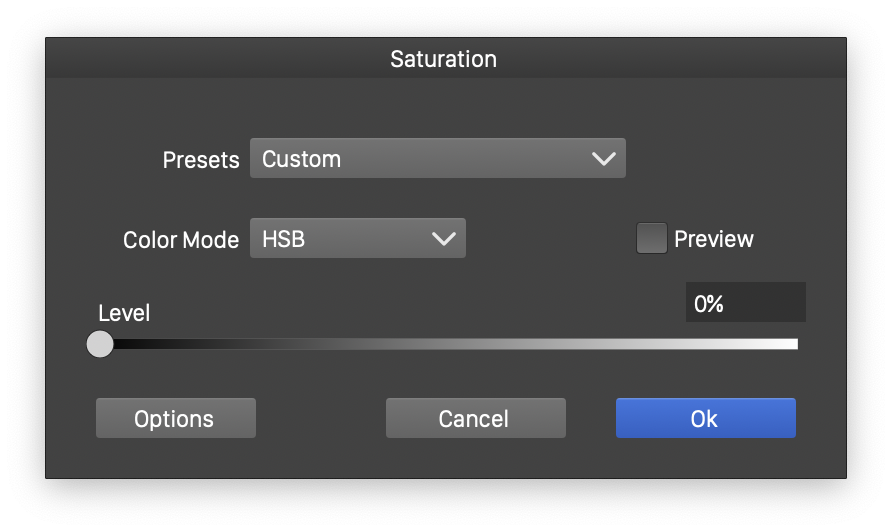892x532 pixels.
Task: Open the Color Mode dropdown
Action: (x=357, y=239)
